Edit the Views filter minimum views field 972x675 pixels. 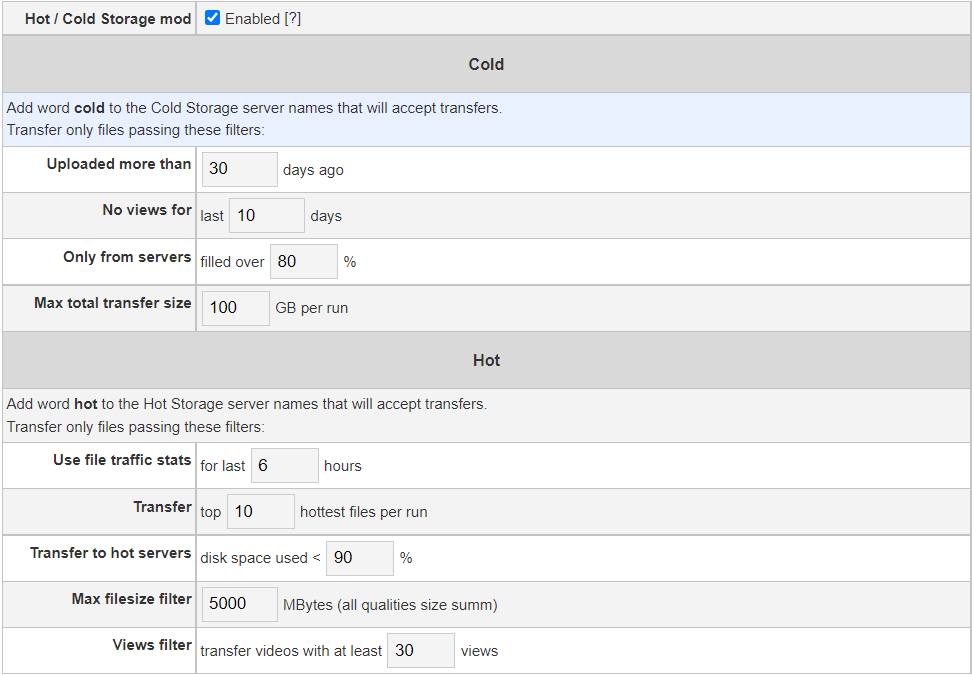coord(421,651)
